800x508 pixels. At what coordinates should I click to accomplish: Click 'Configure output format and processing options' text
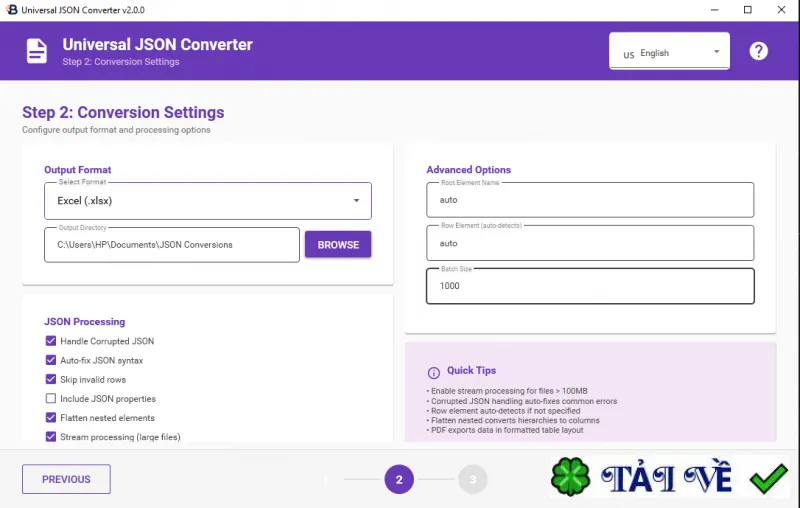[x=116, y=130]
